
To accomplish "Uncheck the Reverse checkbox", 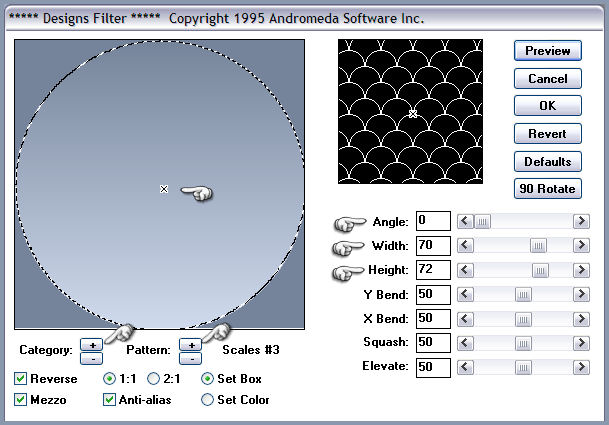I will [21, 378].
